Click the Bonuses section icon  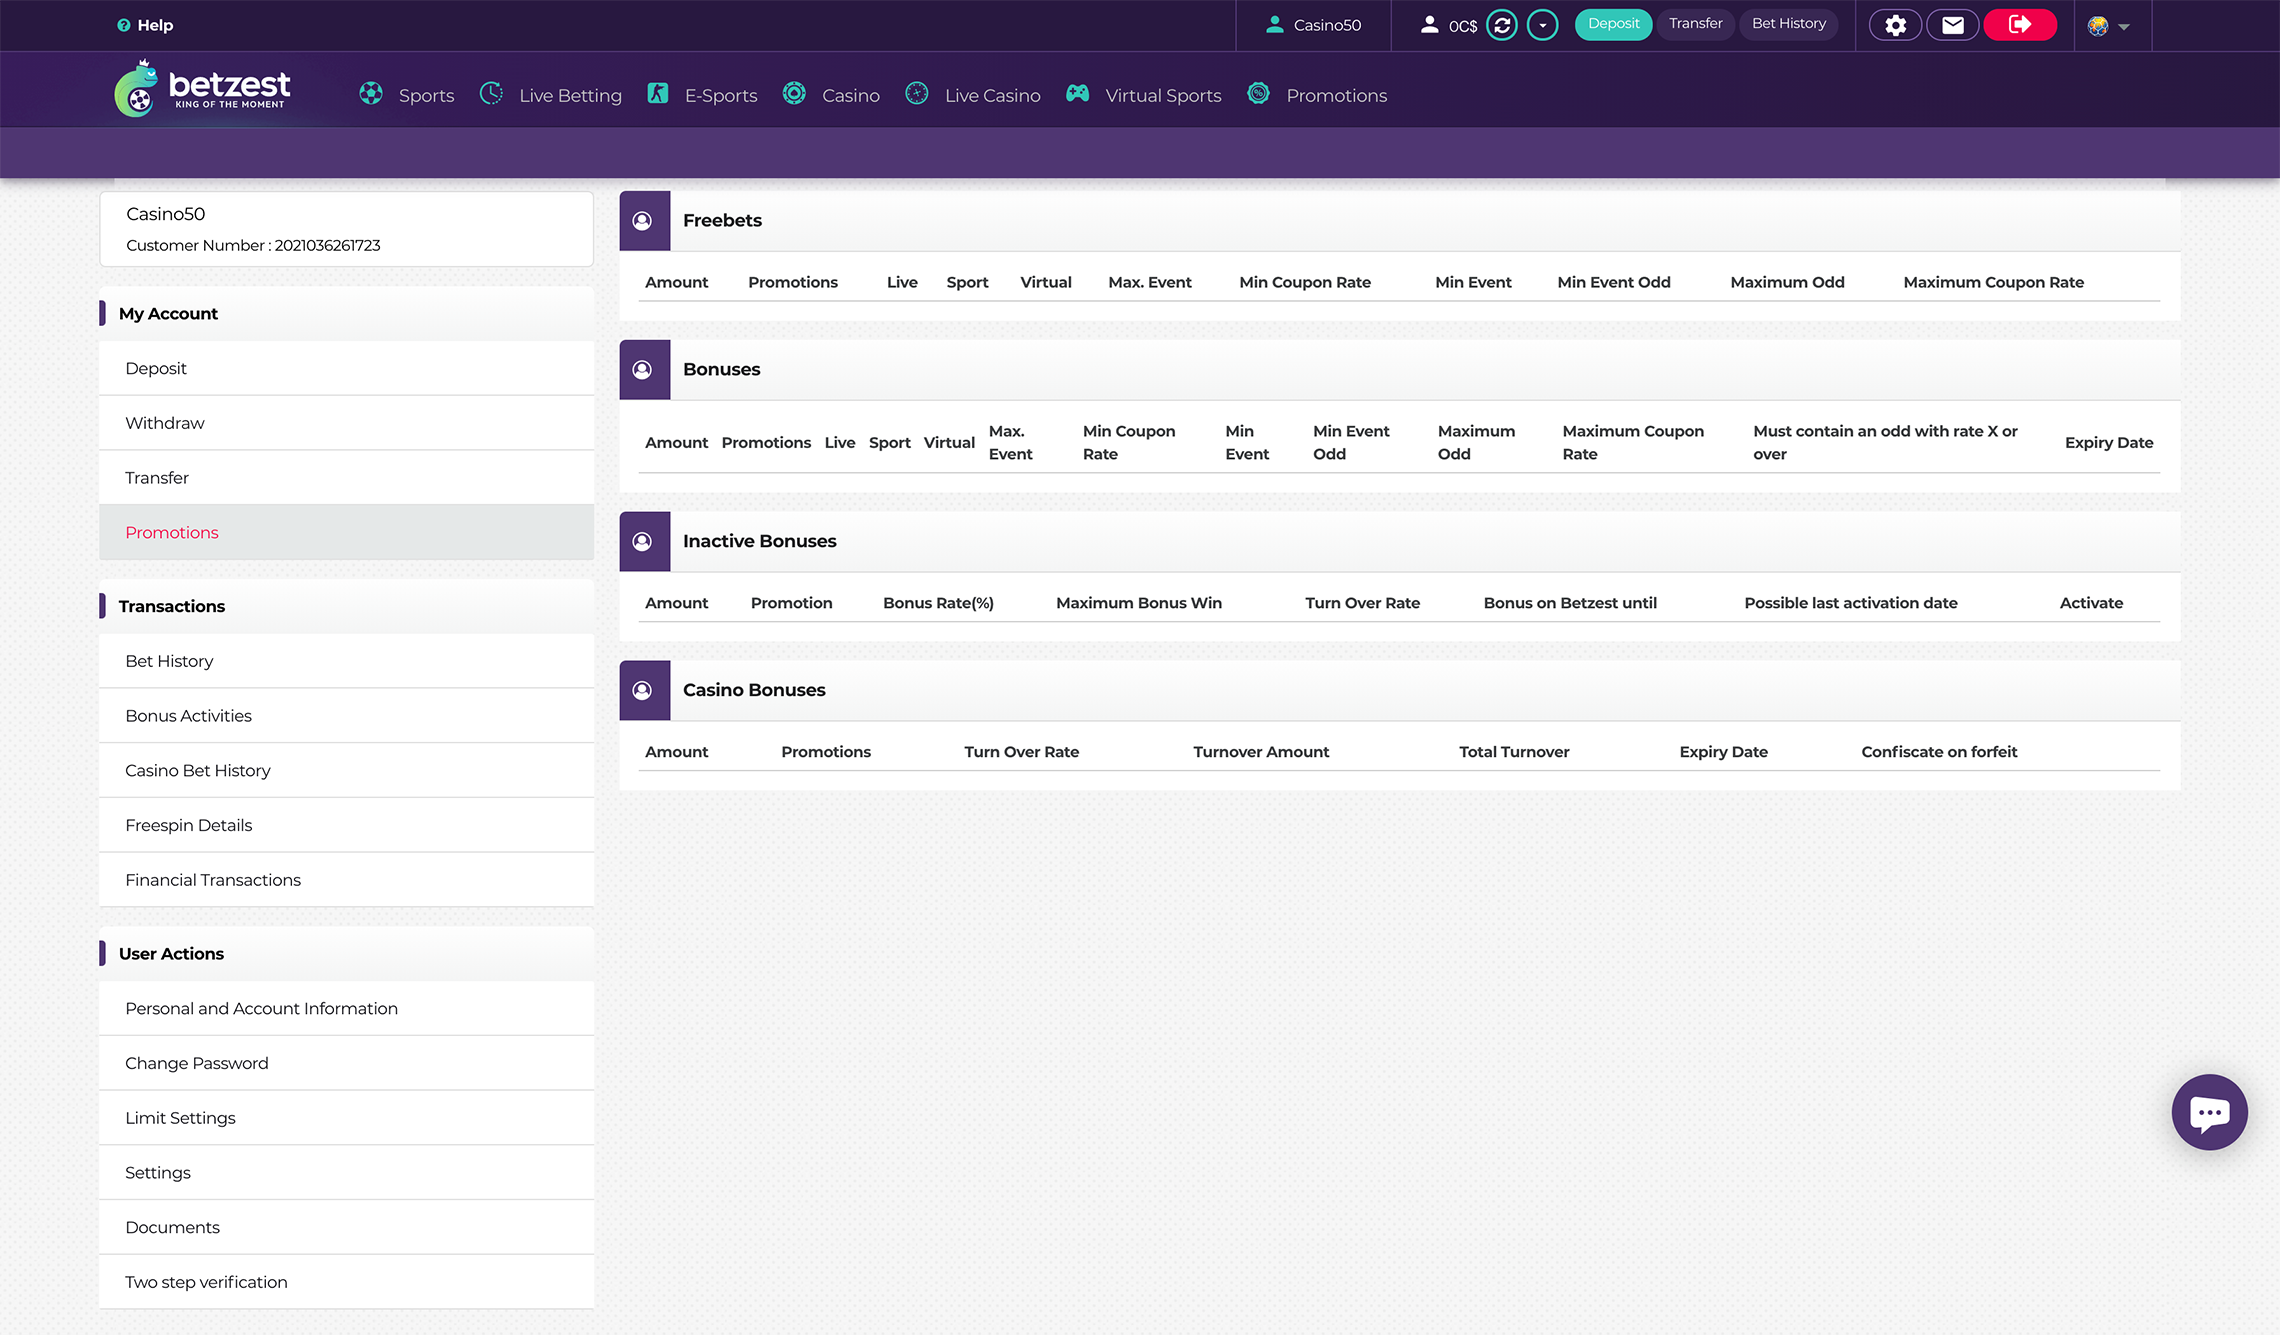644,370
